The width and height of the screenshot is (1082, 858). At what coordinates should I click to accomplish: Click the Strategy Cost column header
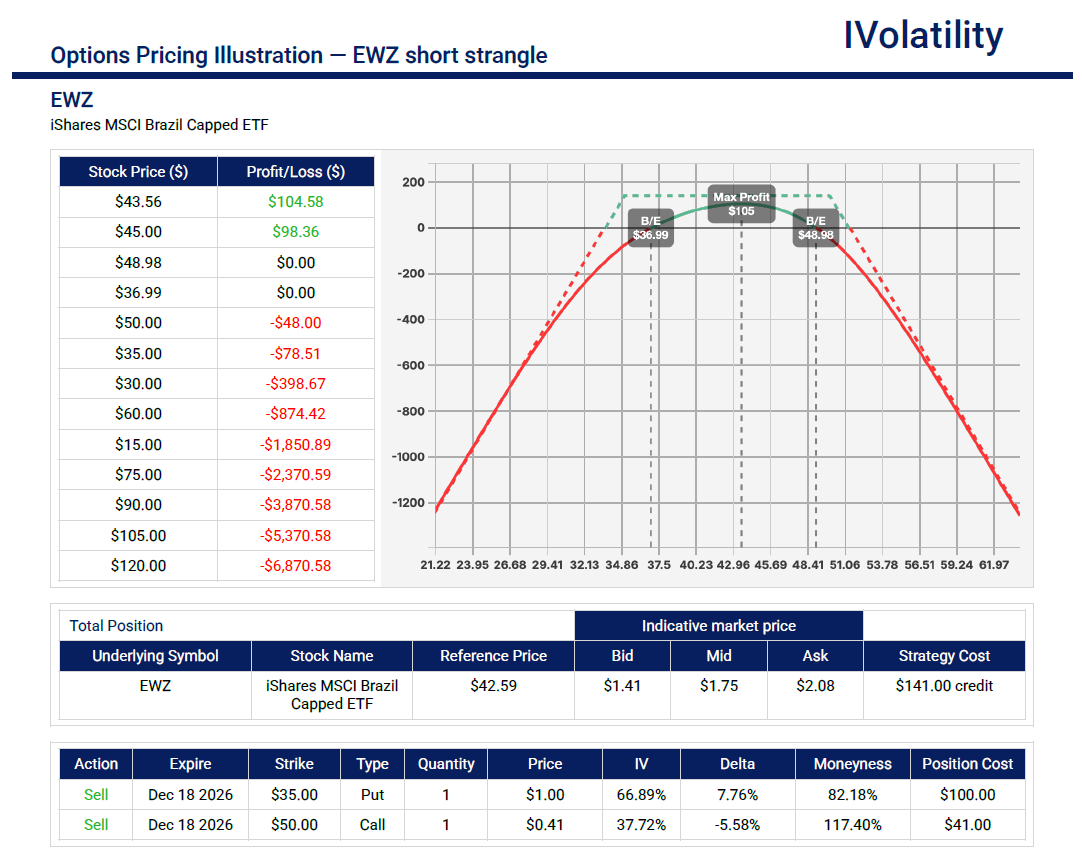click(944, 656)
